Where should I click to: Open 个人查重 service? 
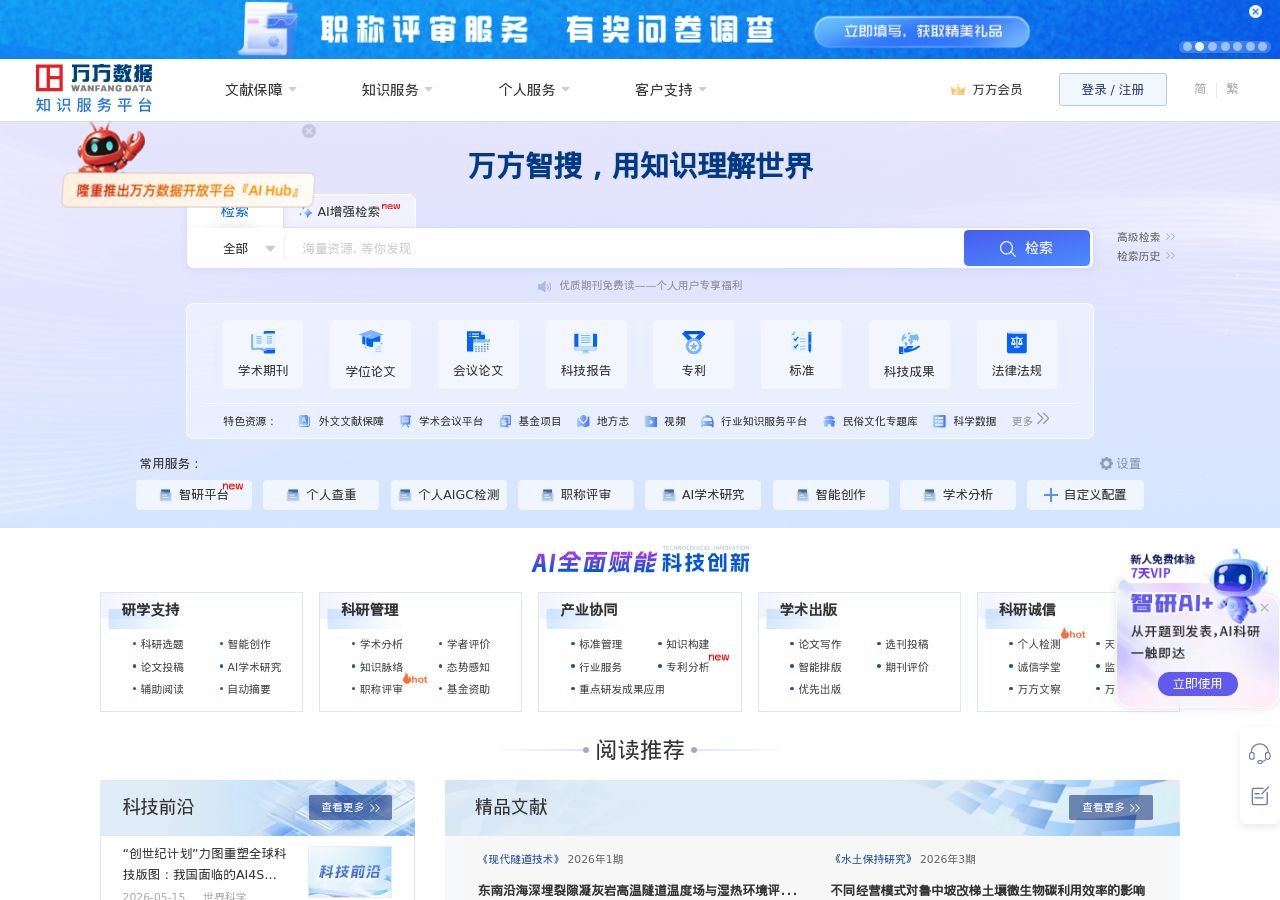click(321, 495)
